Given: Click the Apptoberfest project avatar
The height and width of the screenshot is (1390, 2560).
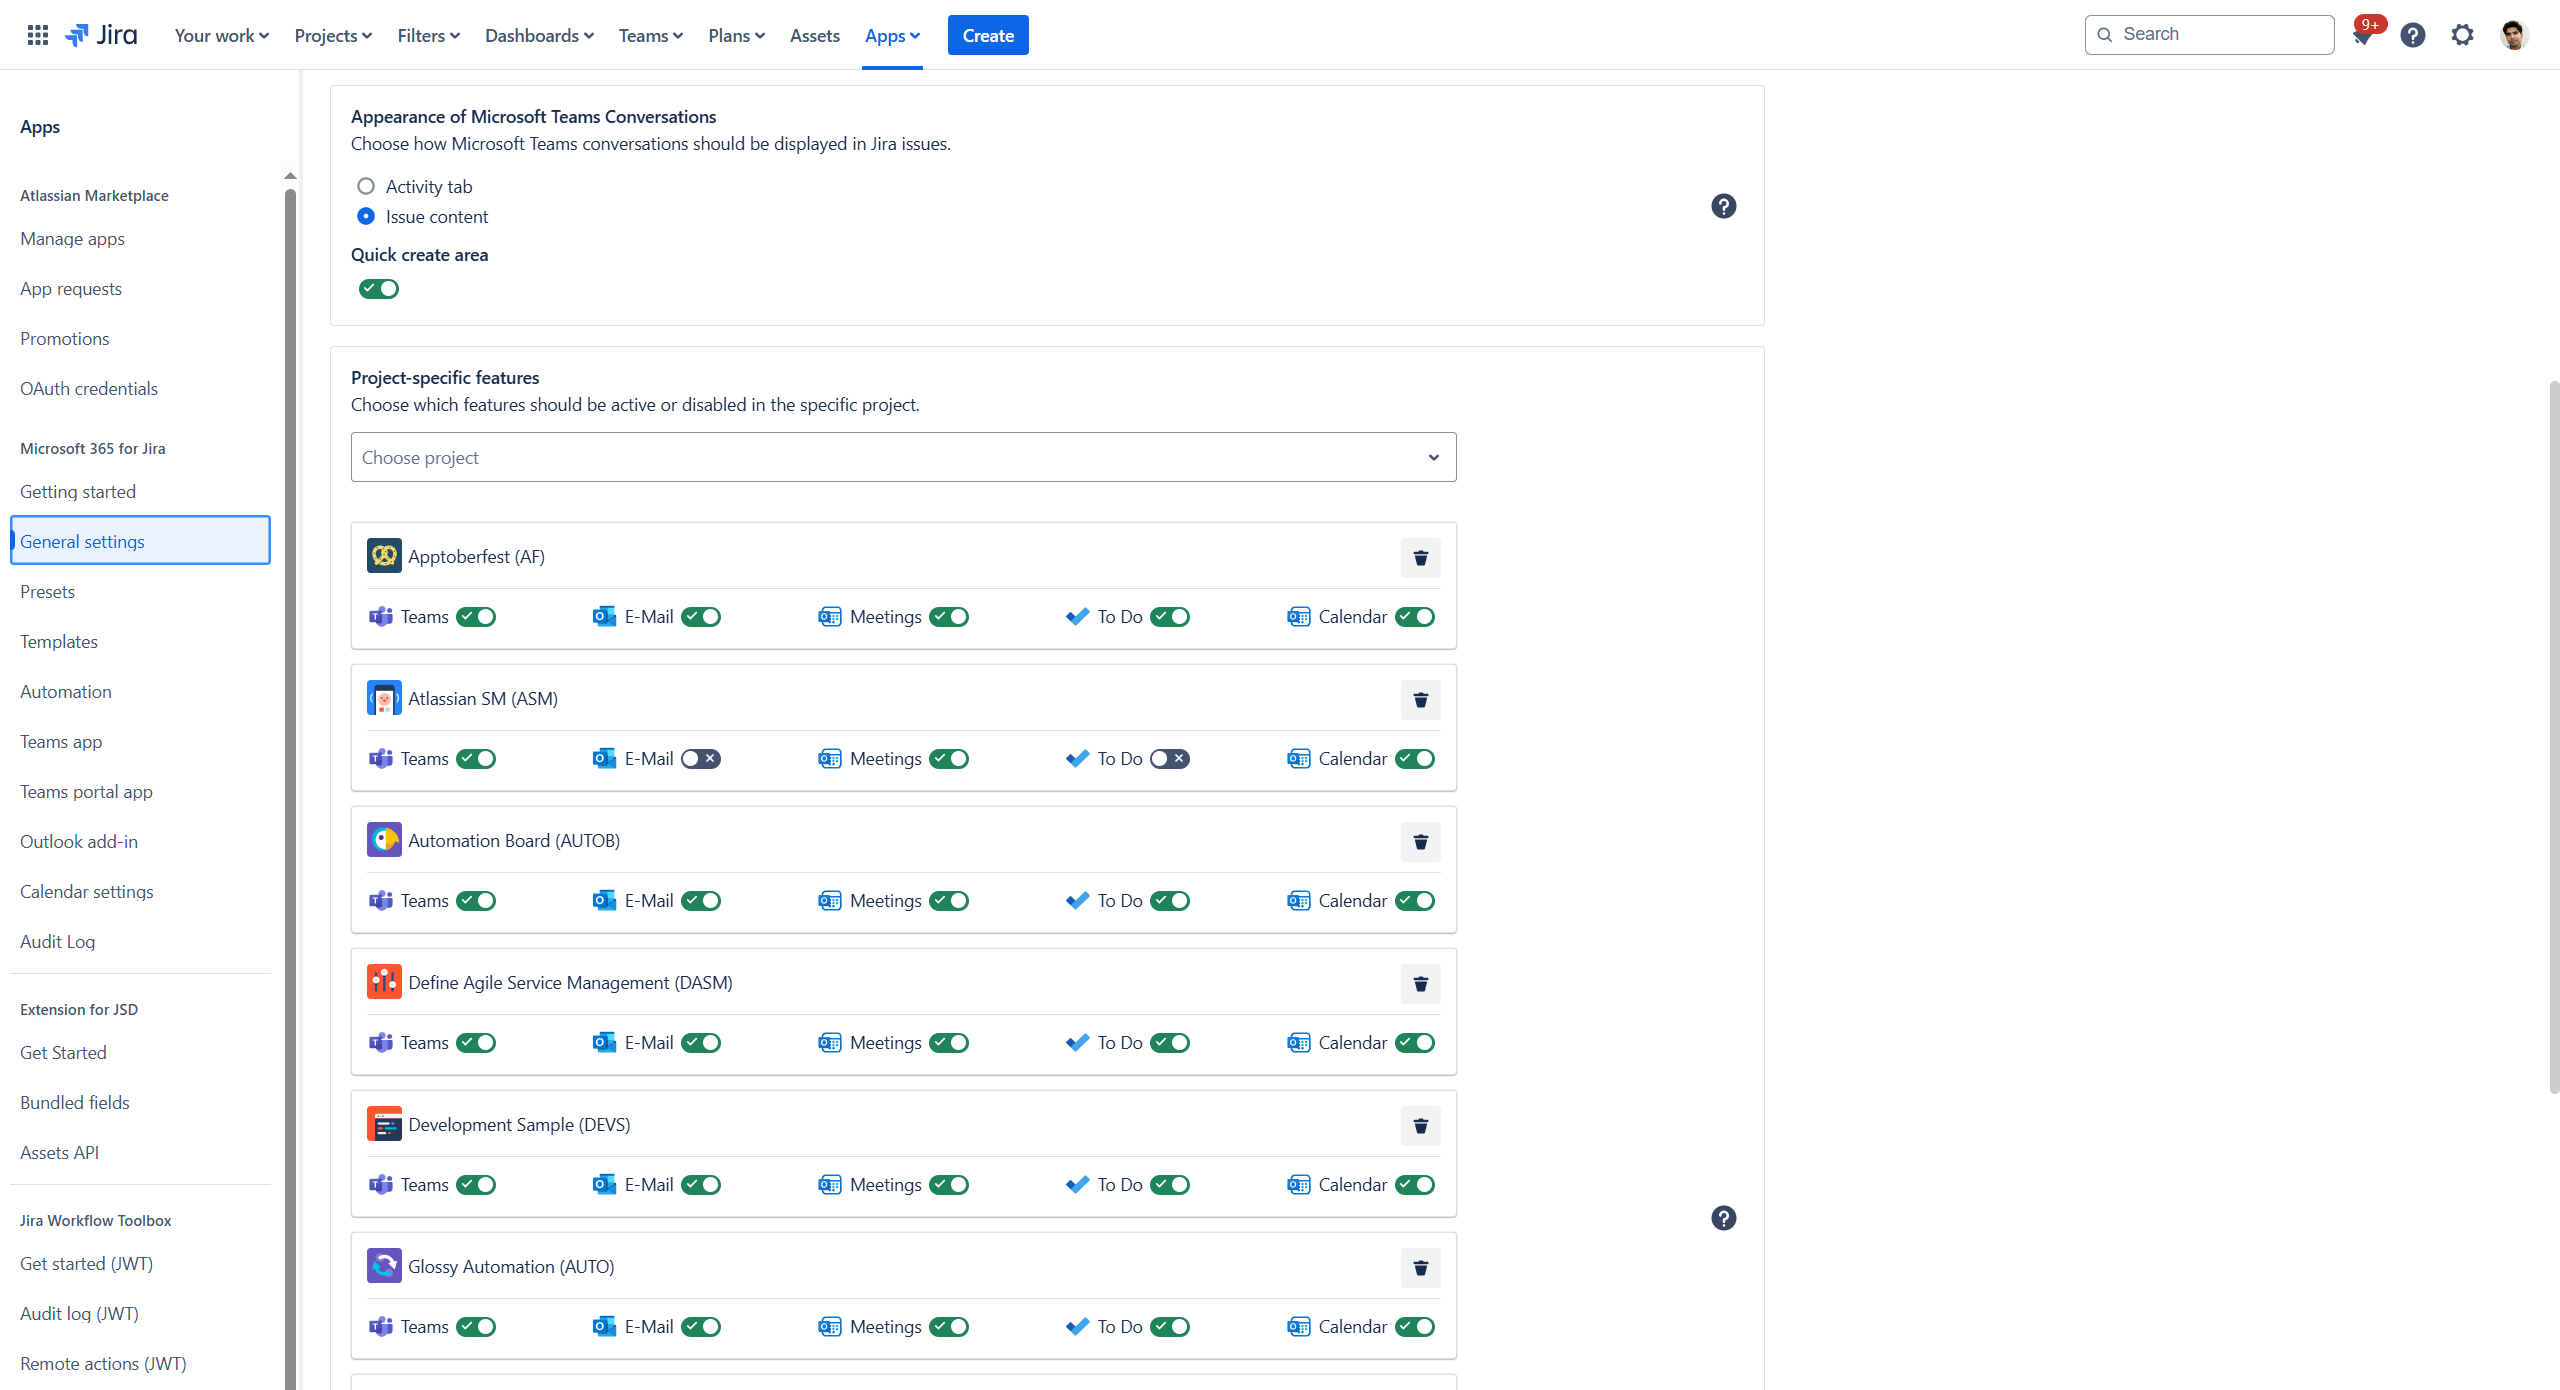Looking at the screenshot, I should (x=384, y=556).
